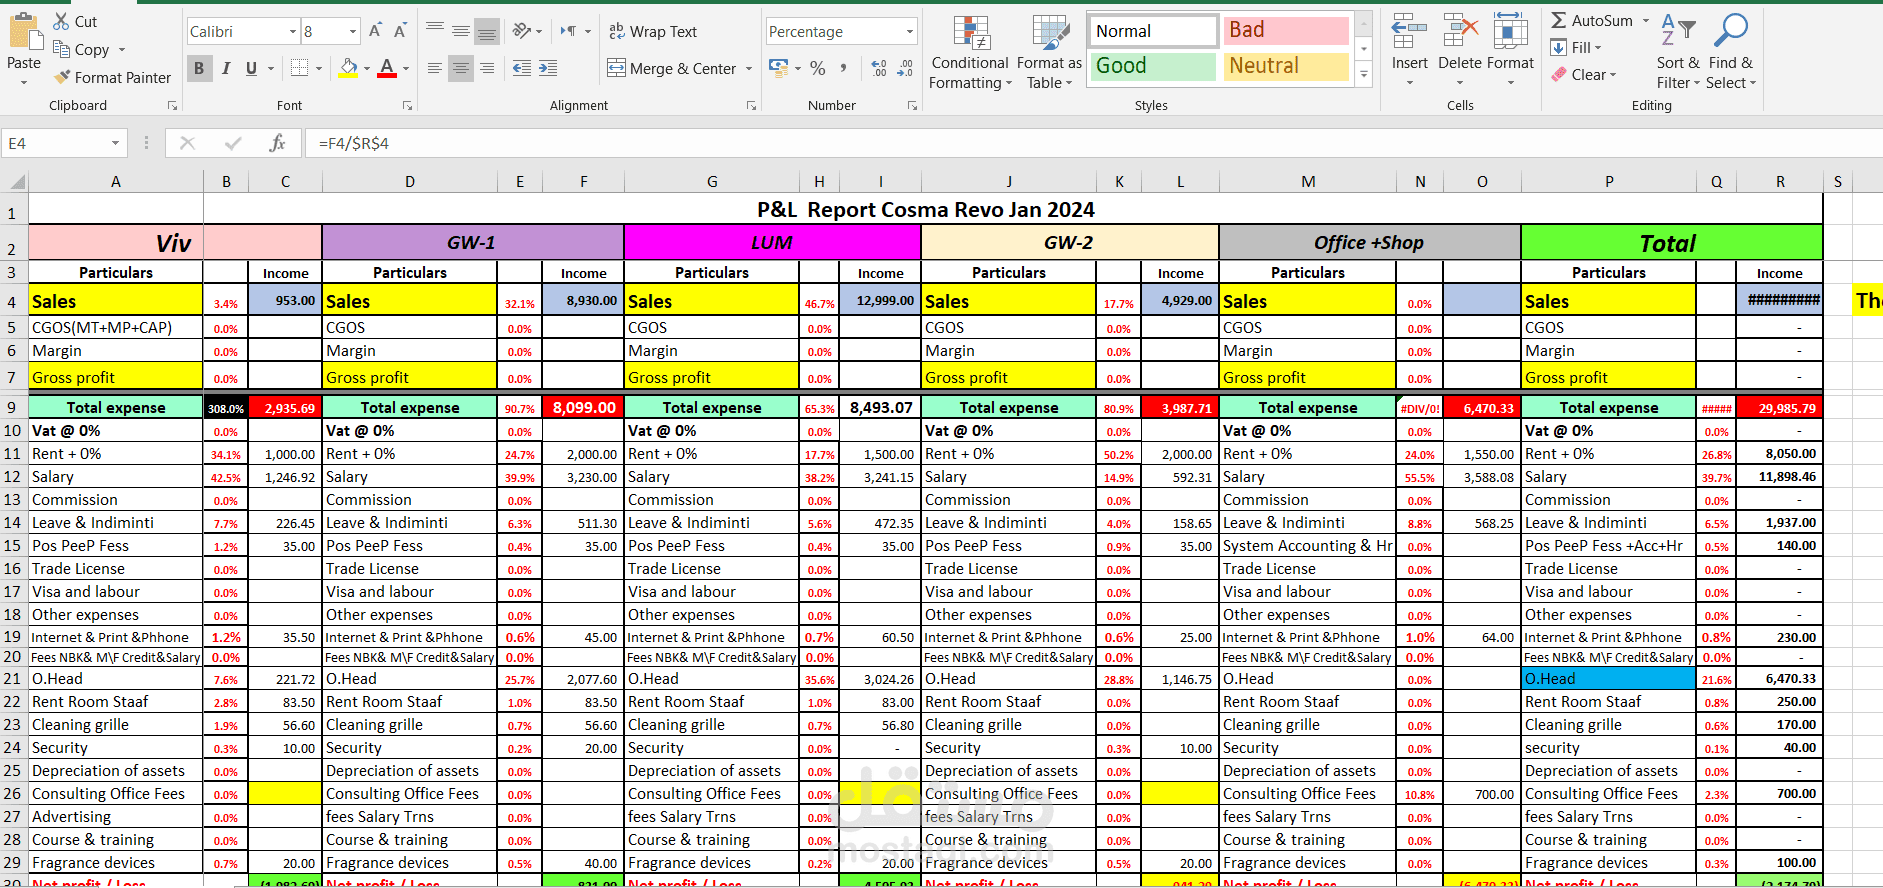Open the Clear eraser menu
The image size is (1883, 888).
coord(1584,74)
